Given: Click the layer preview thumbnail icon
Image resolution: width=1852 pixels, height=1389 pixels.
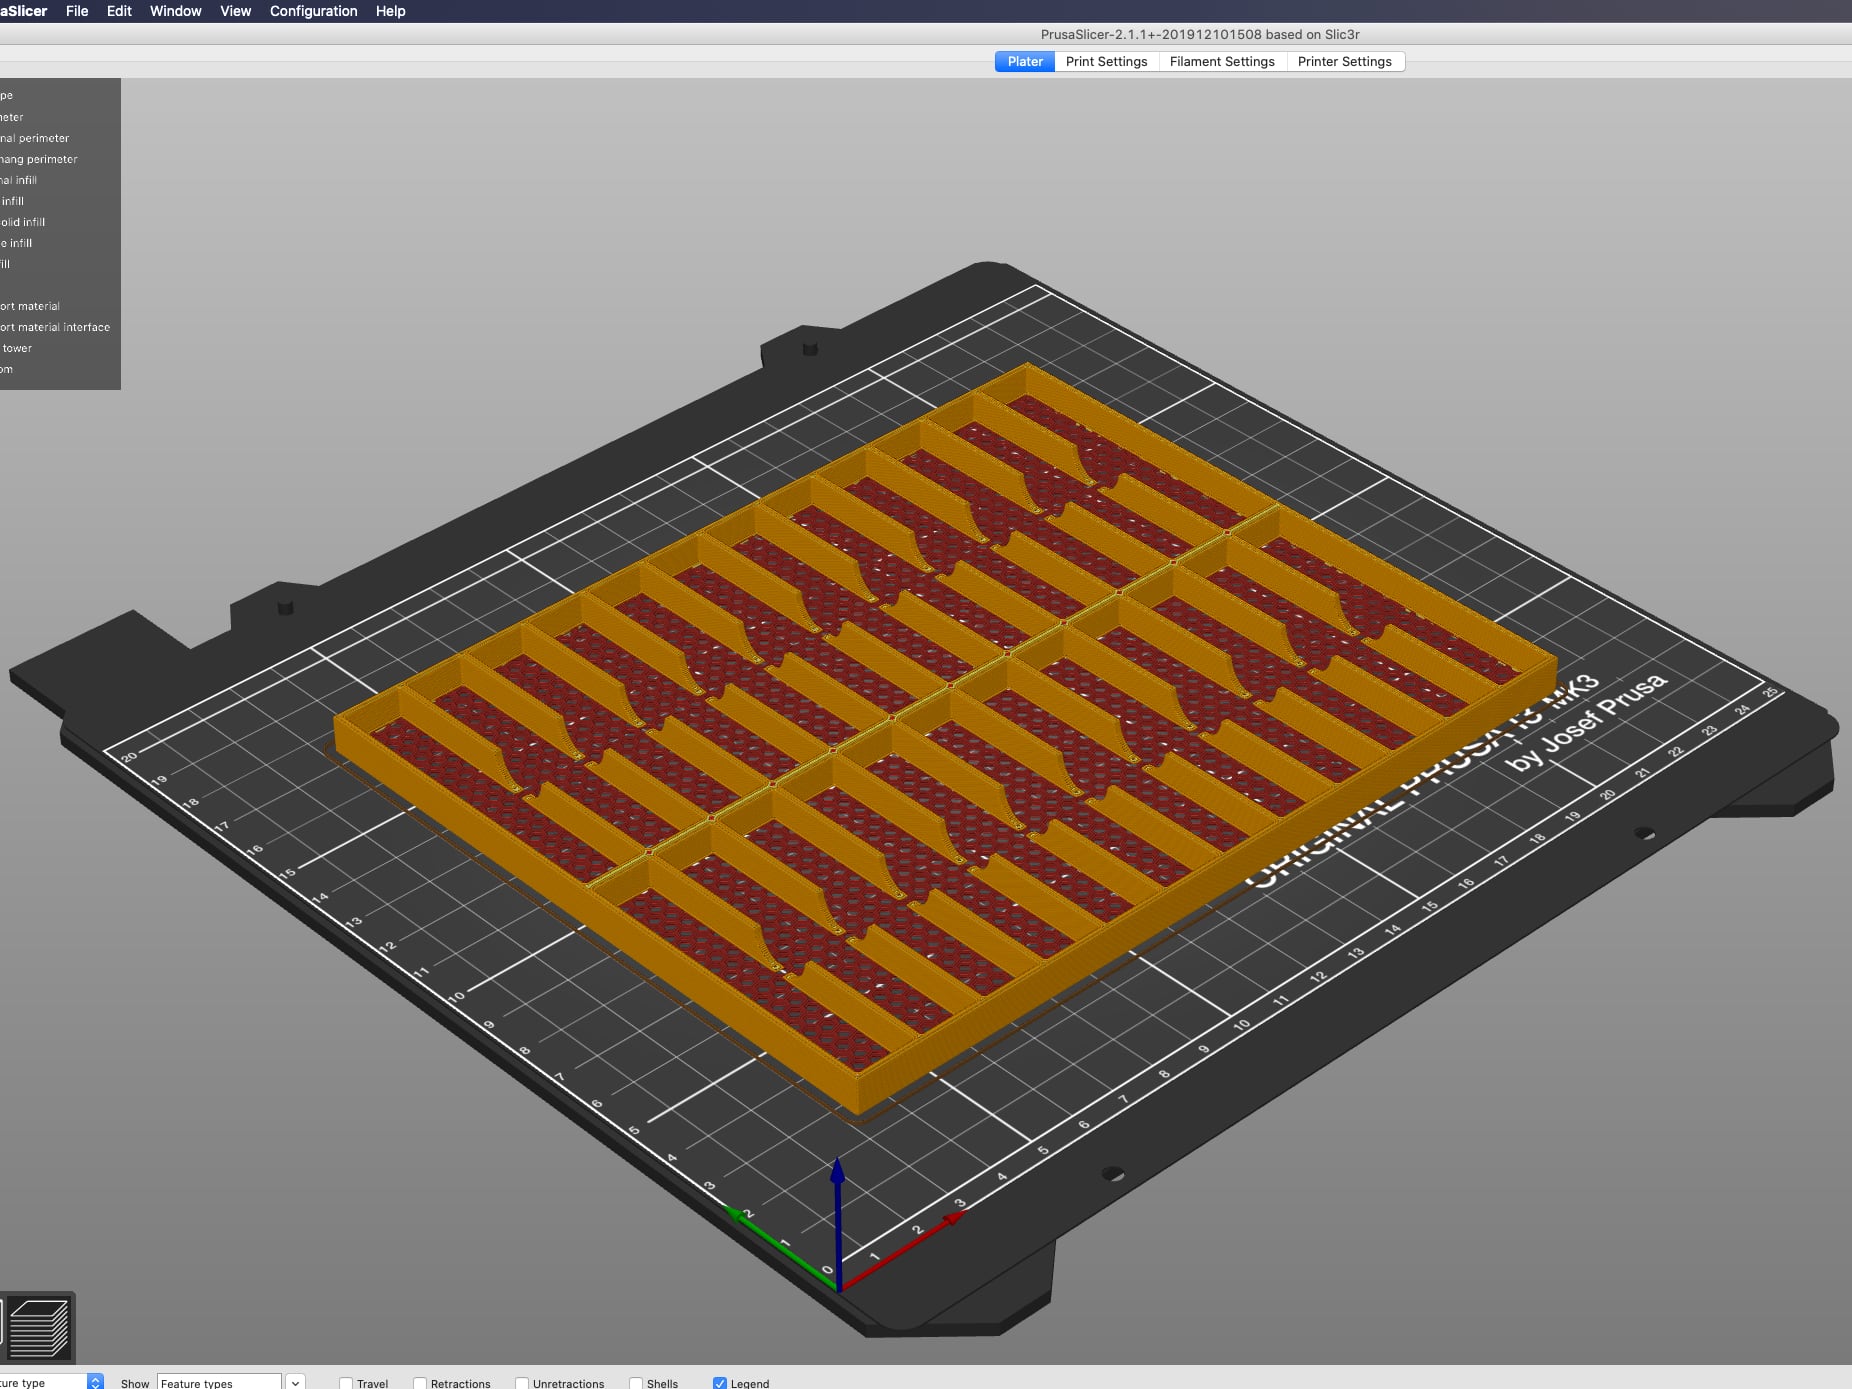Looking at the screenshot, I should tap(40, 1328).
